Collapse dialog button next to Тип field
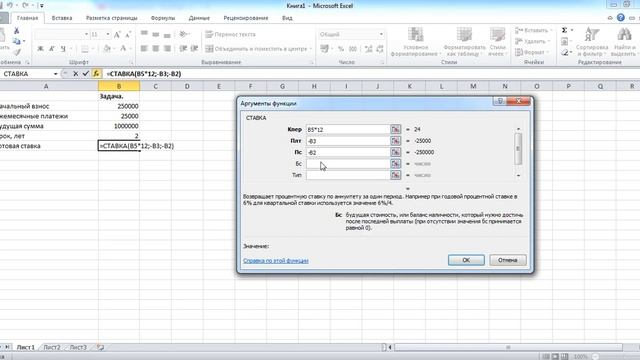Image resolution: width=640 pixels, height=360 pixels. pyautogui.click(x=395, y=175)
